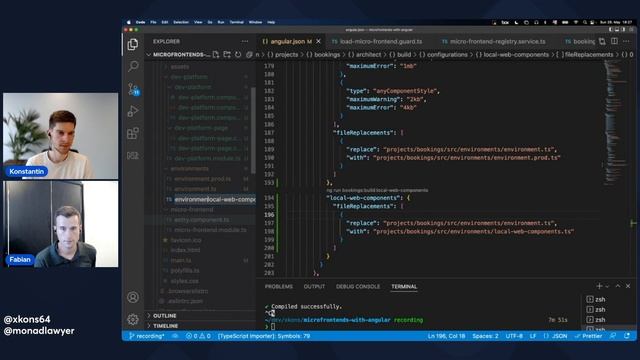Viewport: 640px width, 360px height.
Task: Click TypeScript Importer symbols status item
Action: click(264, 336)
